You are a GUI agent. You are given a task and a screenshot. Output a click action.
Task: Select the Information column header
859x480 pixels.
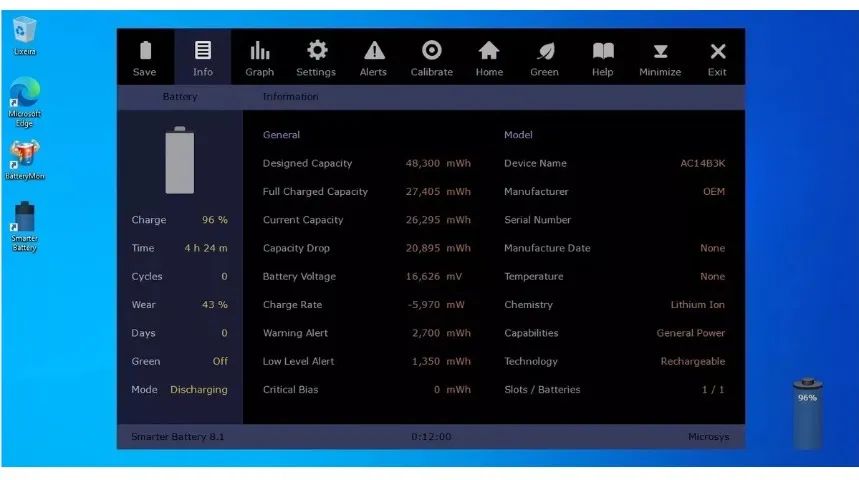pyautogui.click(x=290, y=97)
